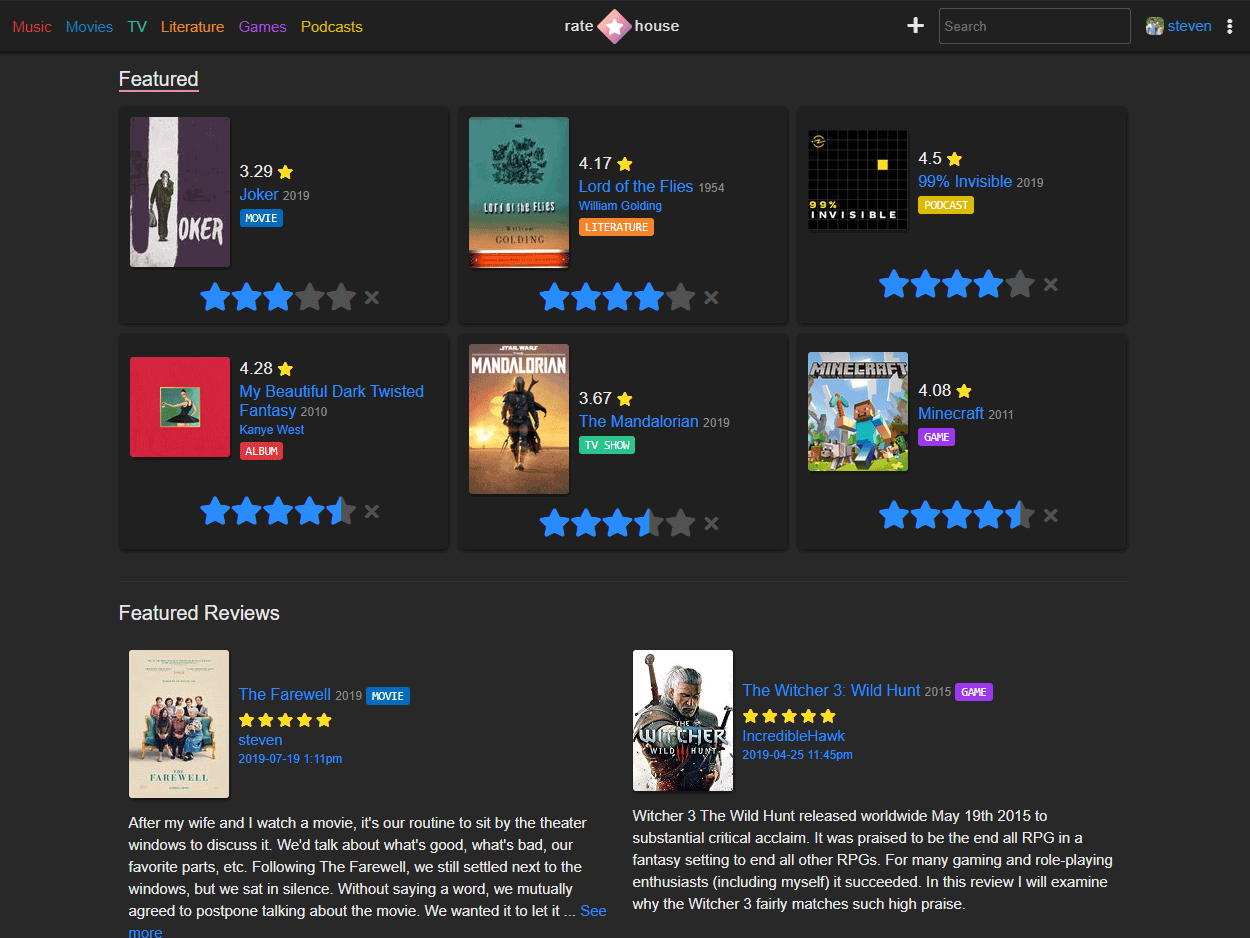Screen dimensions: 1250x938
Task: Click the red Kanye West album cover
Action: point(180,407)
